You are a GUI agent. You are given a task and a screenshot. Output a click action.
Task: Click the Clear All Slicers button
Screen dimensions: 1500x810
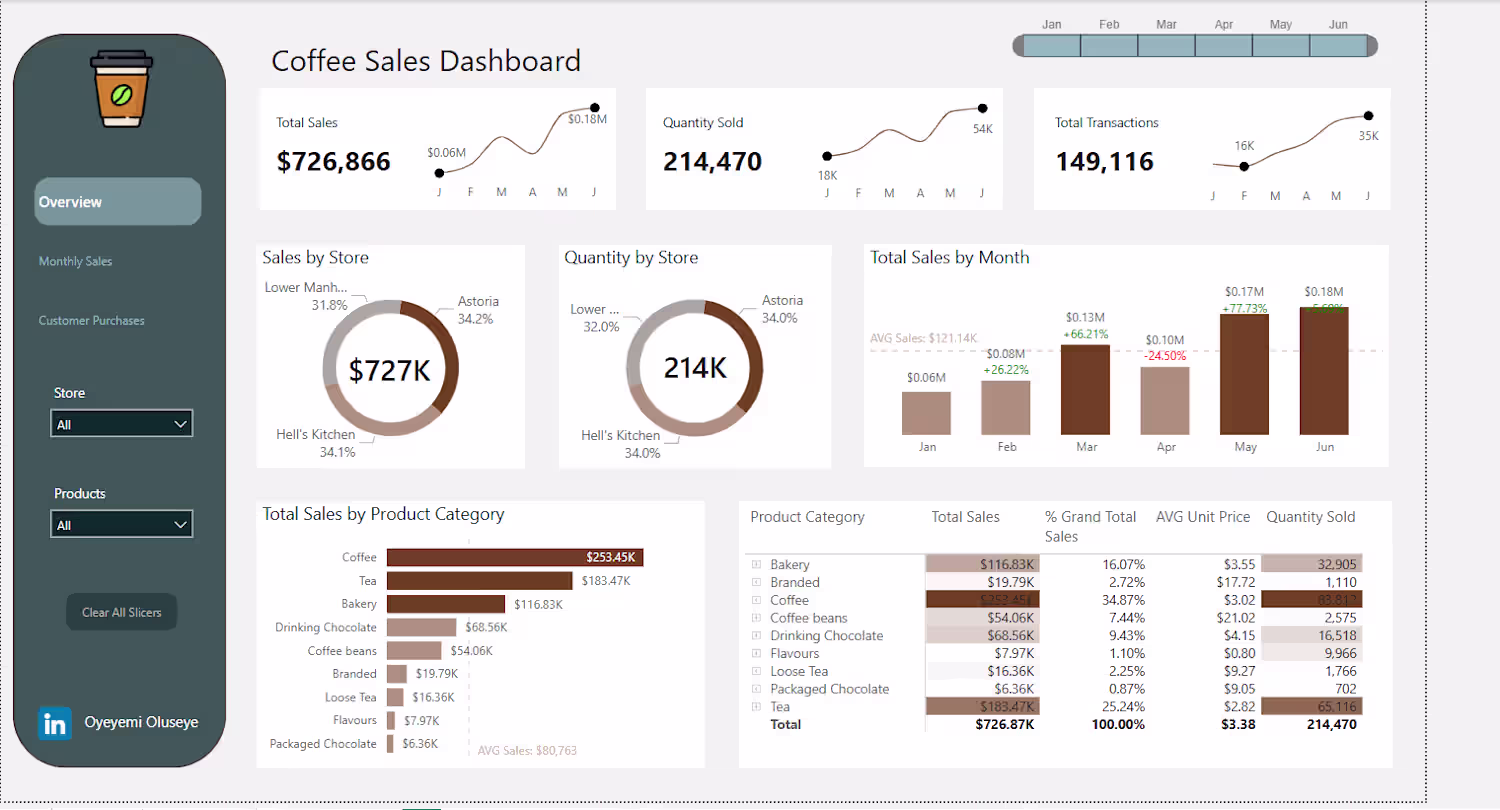[x=121, y=612]
